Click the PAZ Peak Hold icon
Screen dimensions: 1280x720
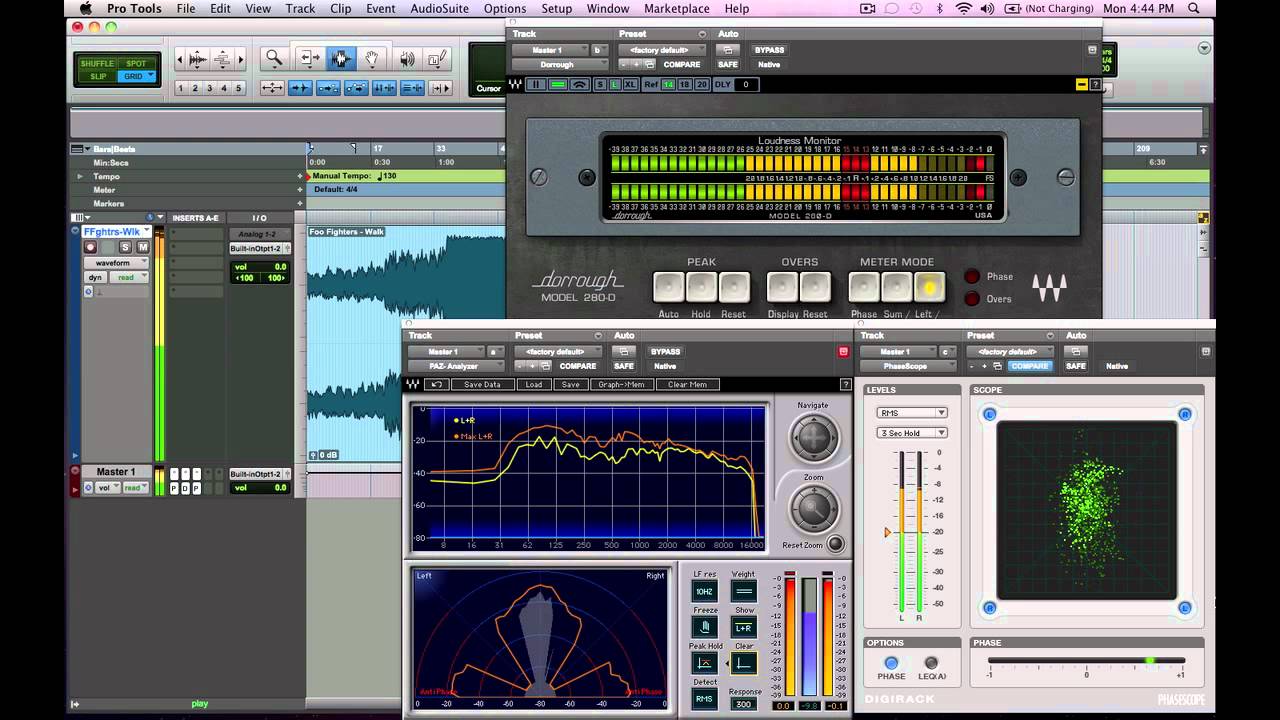tap(705, 663)
